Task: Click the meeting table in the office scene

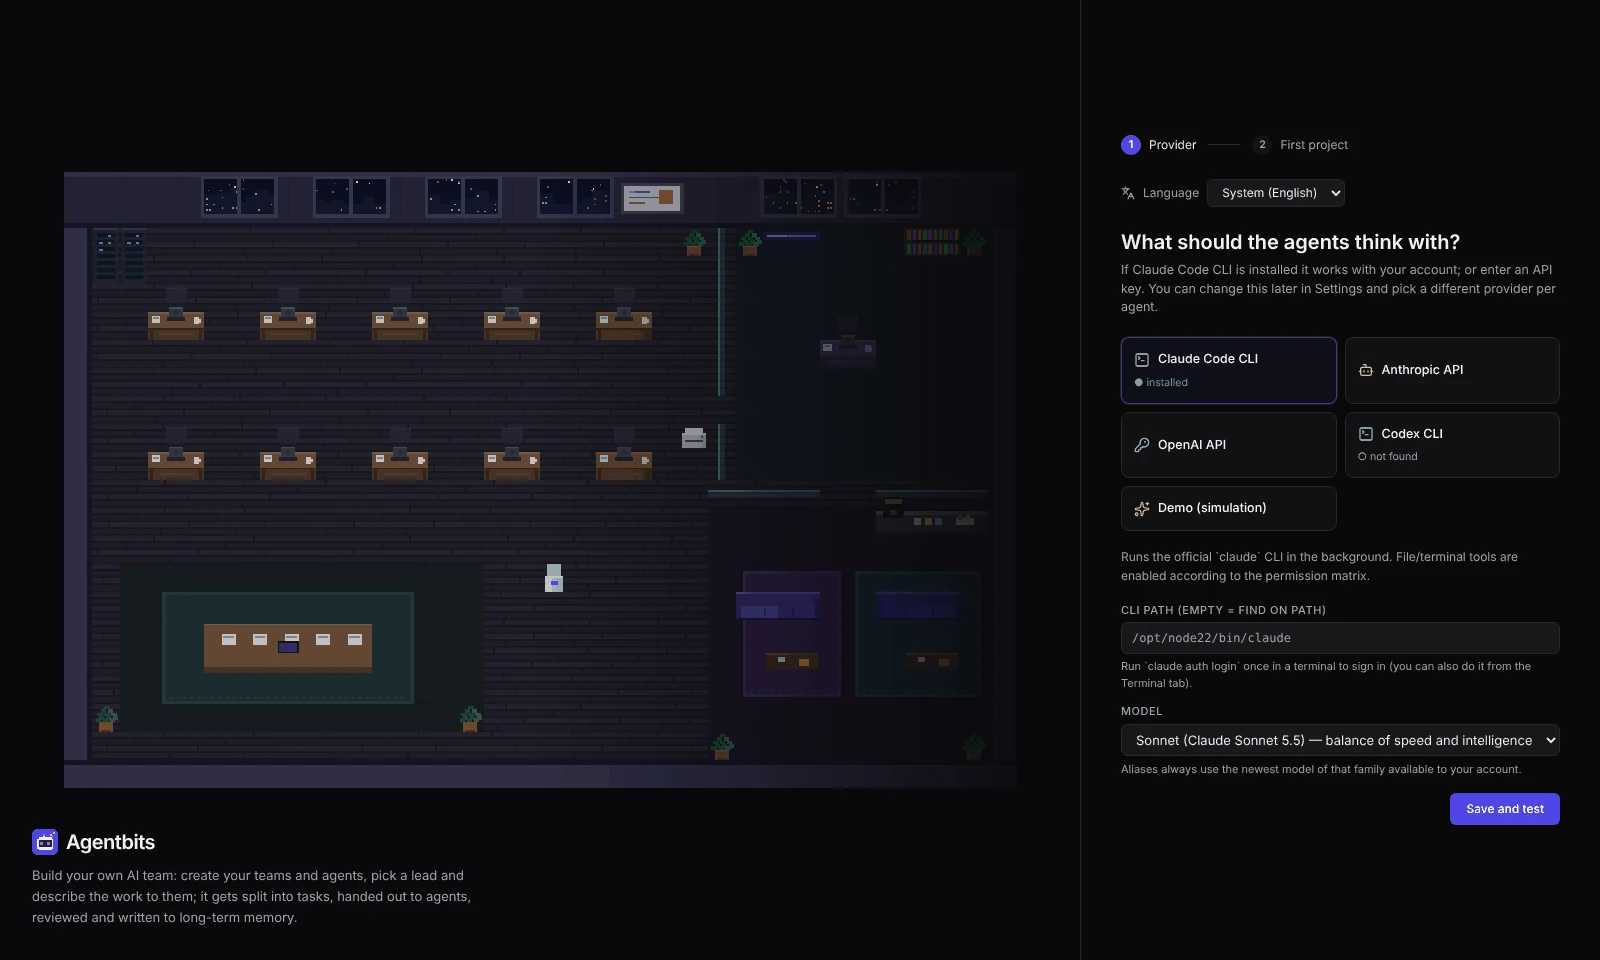Action: [288, 647]
